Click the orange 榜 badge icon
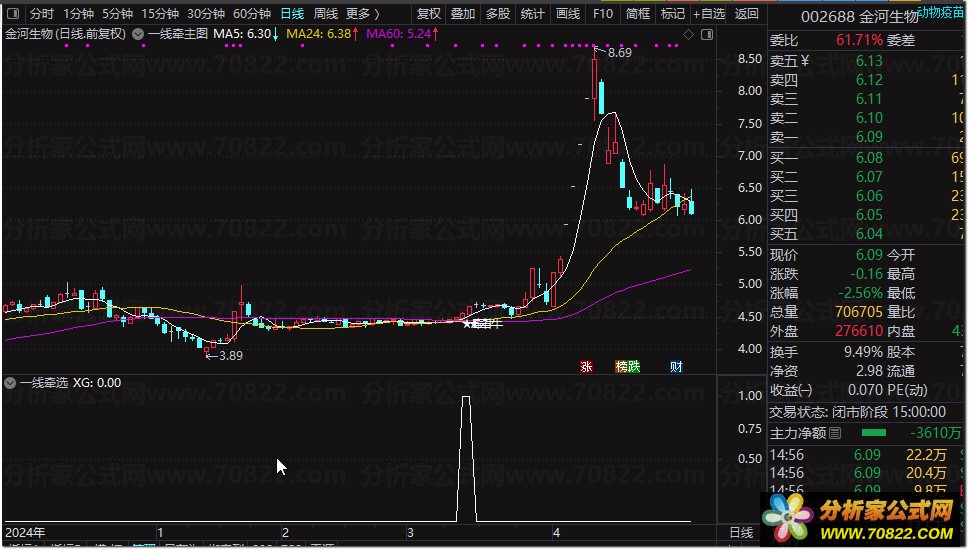The image size is (970, 550). (x=621, y=366)
